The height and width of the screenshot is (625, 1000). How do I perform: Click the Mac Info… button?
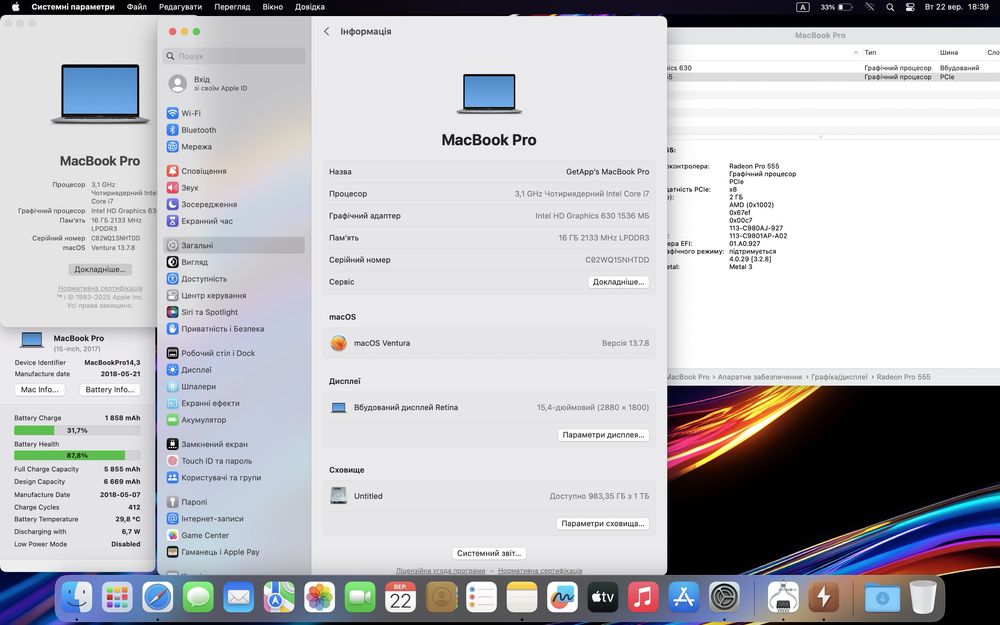point(40,390)
